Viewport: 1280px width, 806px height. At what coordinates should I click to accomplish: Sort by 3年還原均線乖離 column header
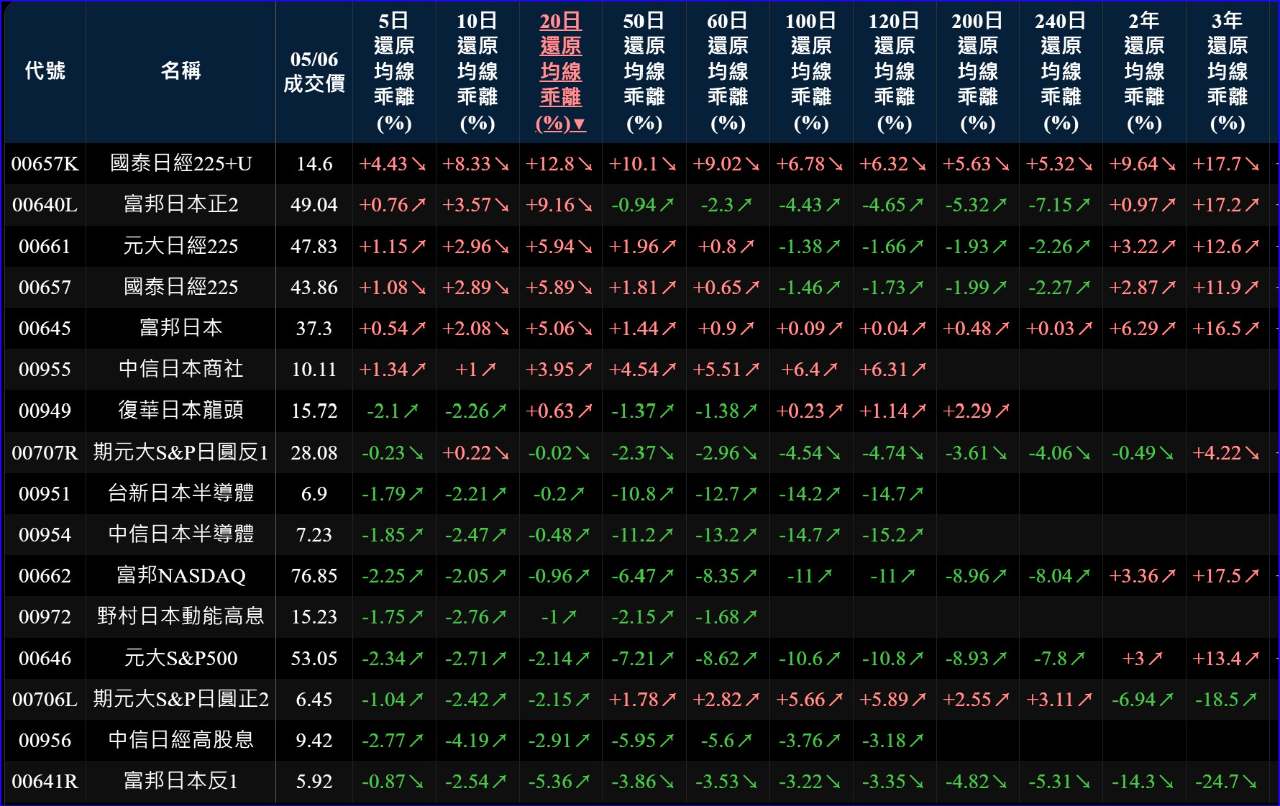pyautogui.click(x=1228, y=72)
